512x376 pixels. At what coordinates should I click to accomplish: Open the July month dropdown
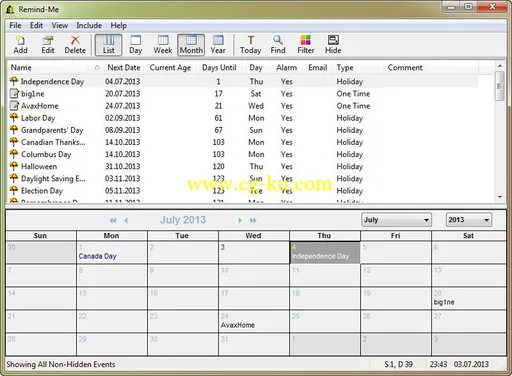pyautogui.click(x=396, y=220)
